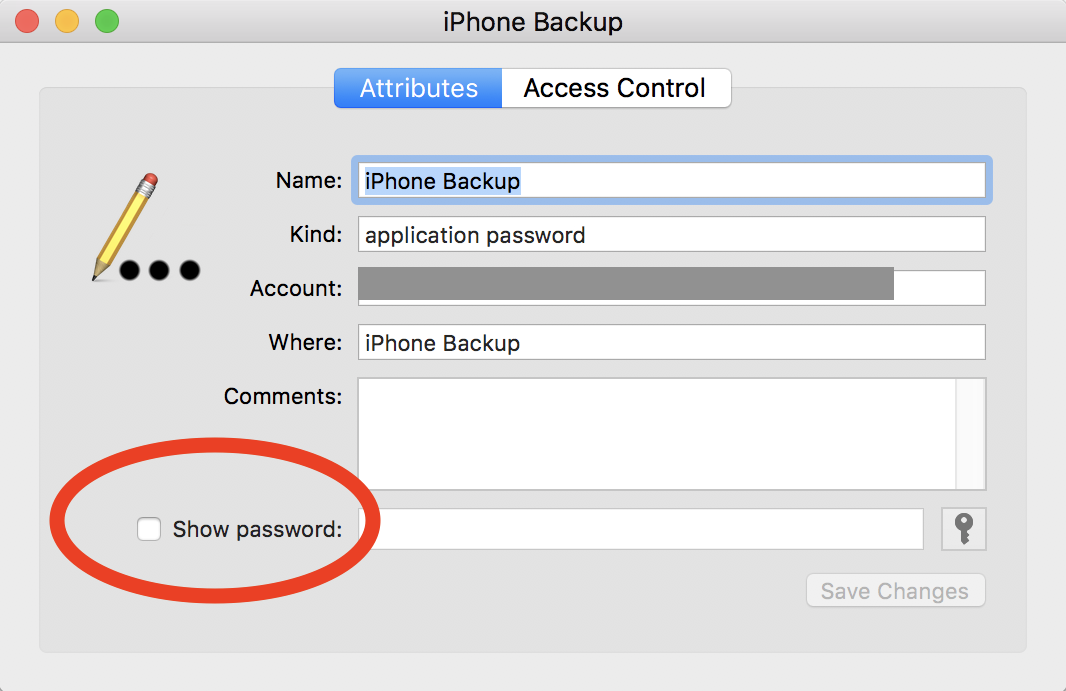Click the "Name:" field label
The width and height of the screenshot is (1066, 691).
coord(309,180)
